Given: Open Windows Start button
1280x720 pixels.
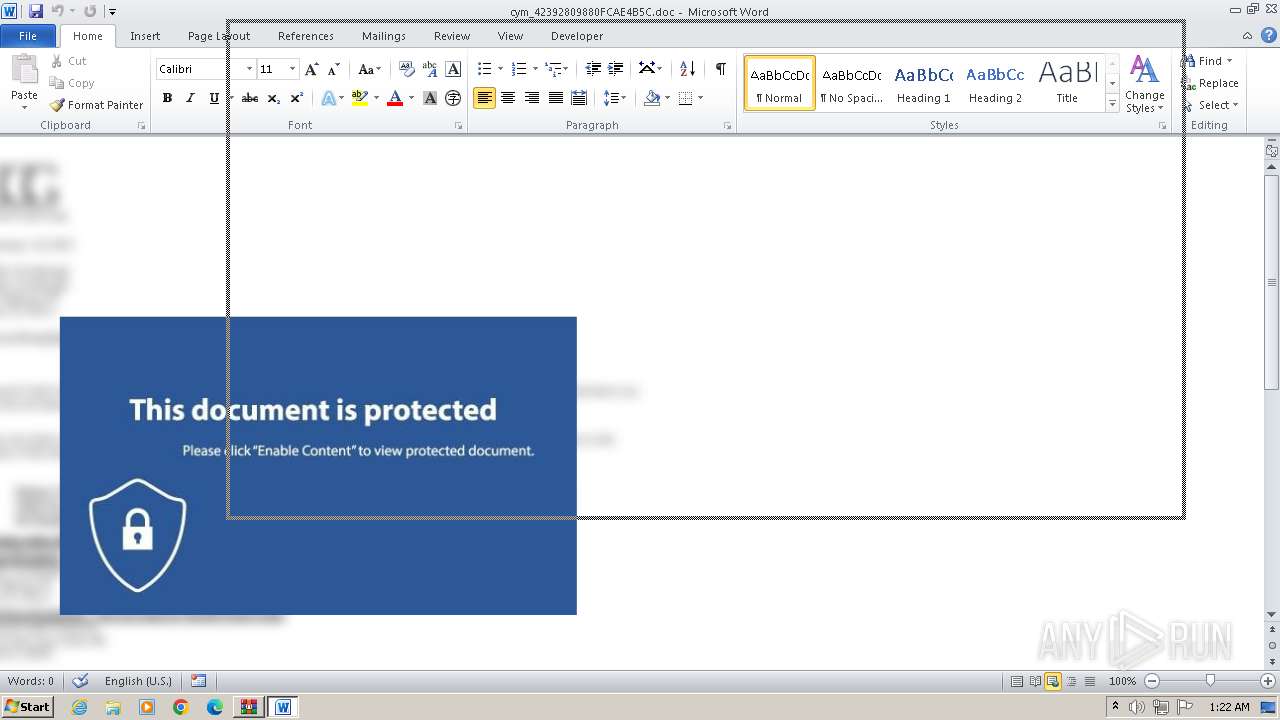Looking at the screenshot, I should pos(27,706).
